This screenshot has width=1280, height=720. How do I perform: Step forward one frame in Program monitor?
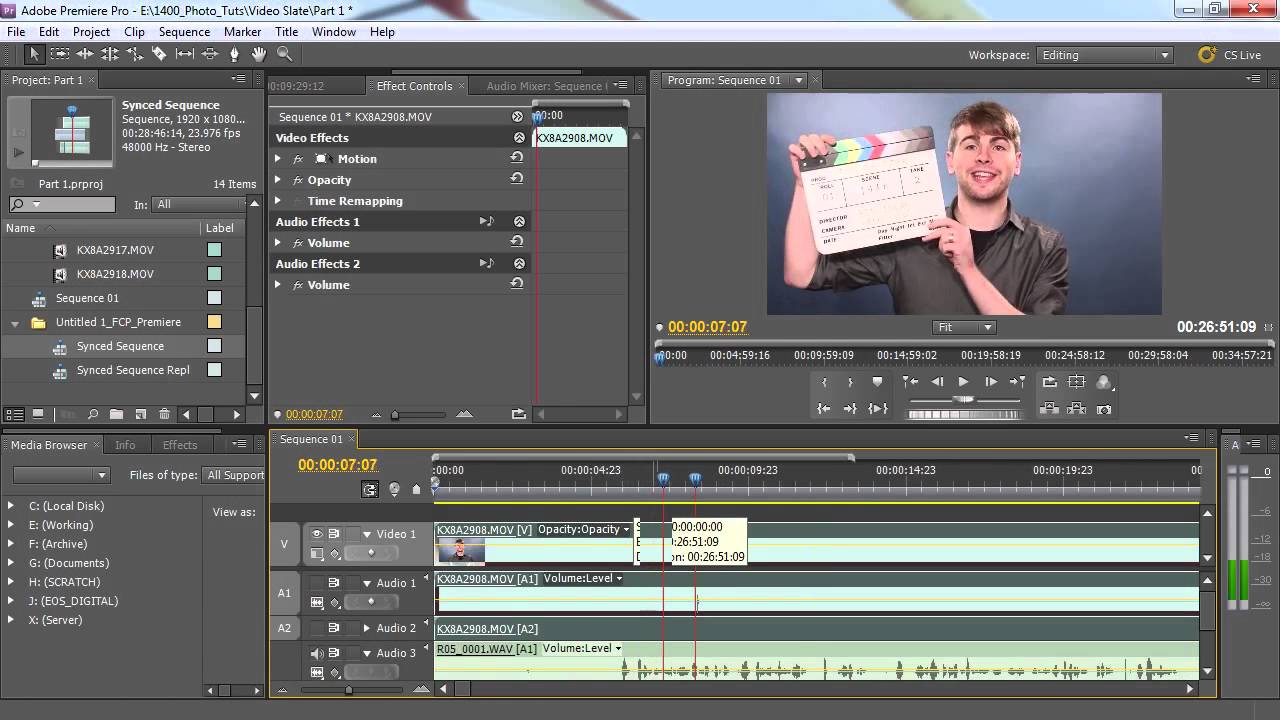click(x=990, y=382)
